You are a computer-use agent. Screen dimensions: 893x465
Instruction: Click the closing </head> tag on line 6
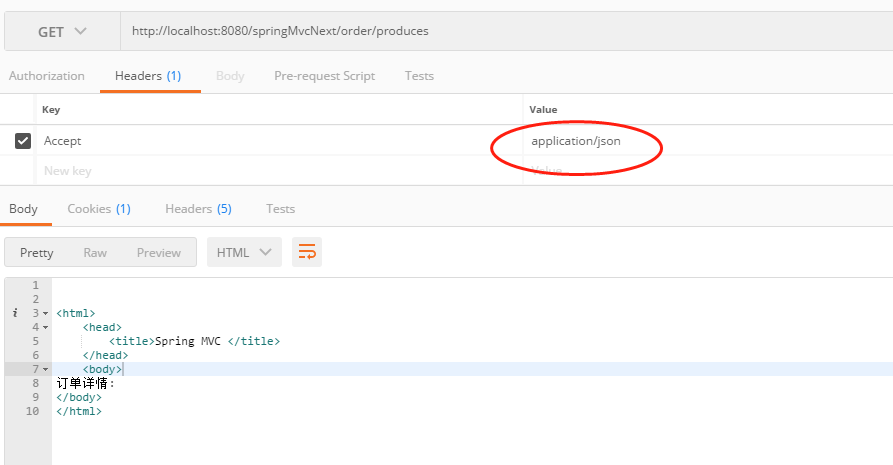coord(105,356)
